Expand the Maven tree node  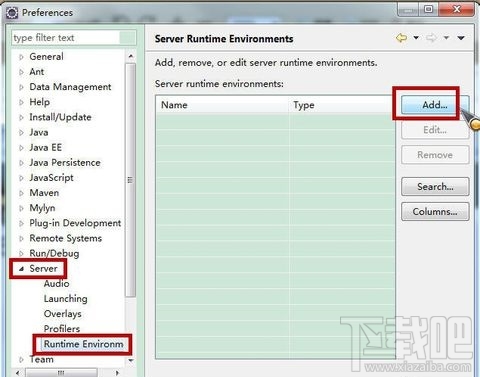point(21,193)
